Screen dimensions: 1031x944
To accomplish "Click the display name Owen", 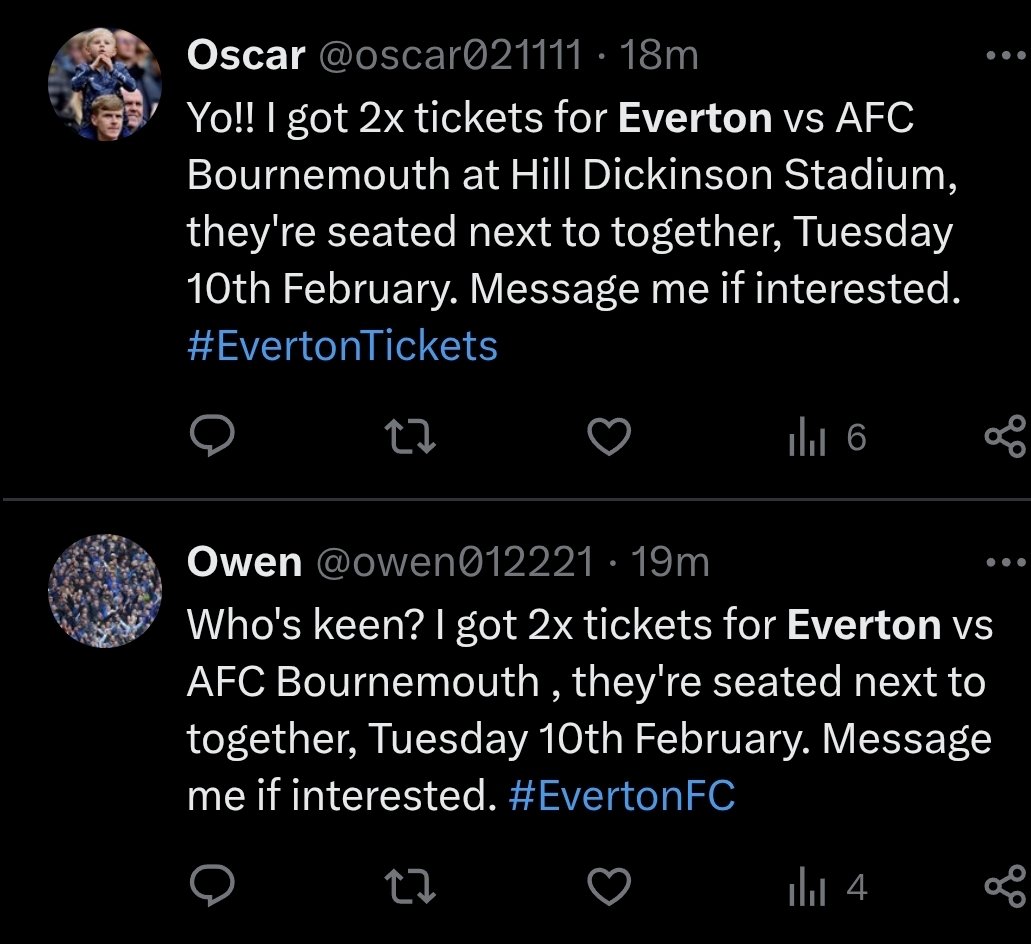I will point(244,562).
